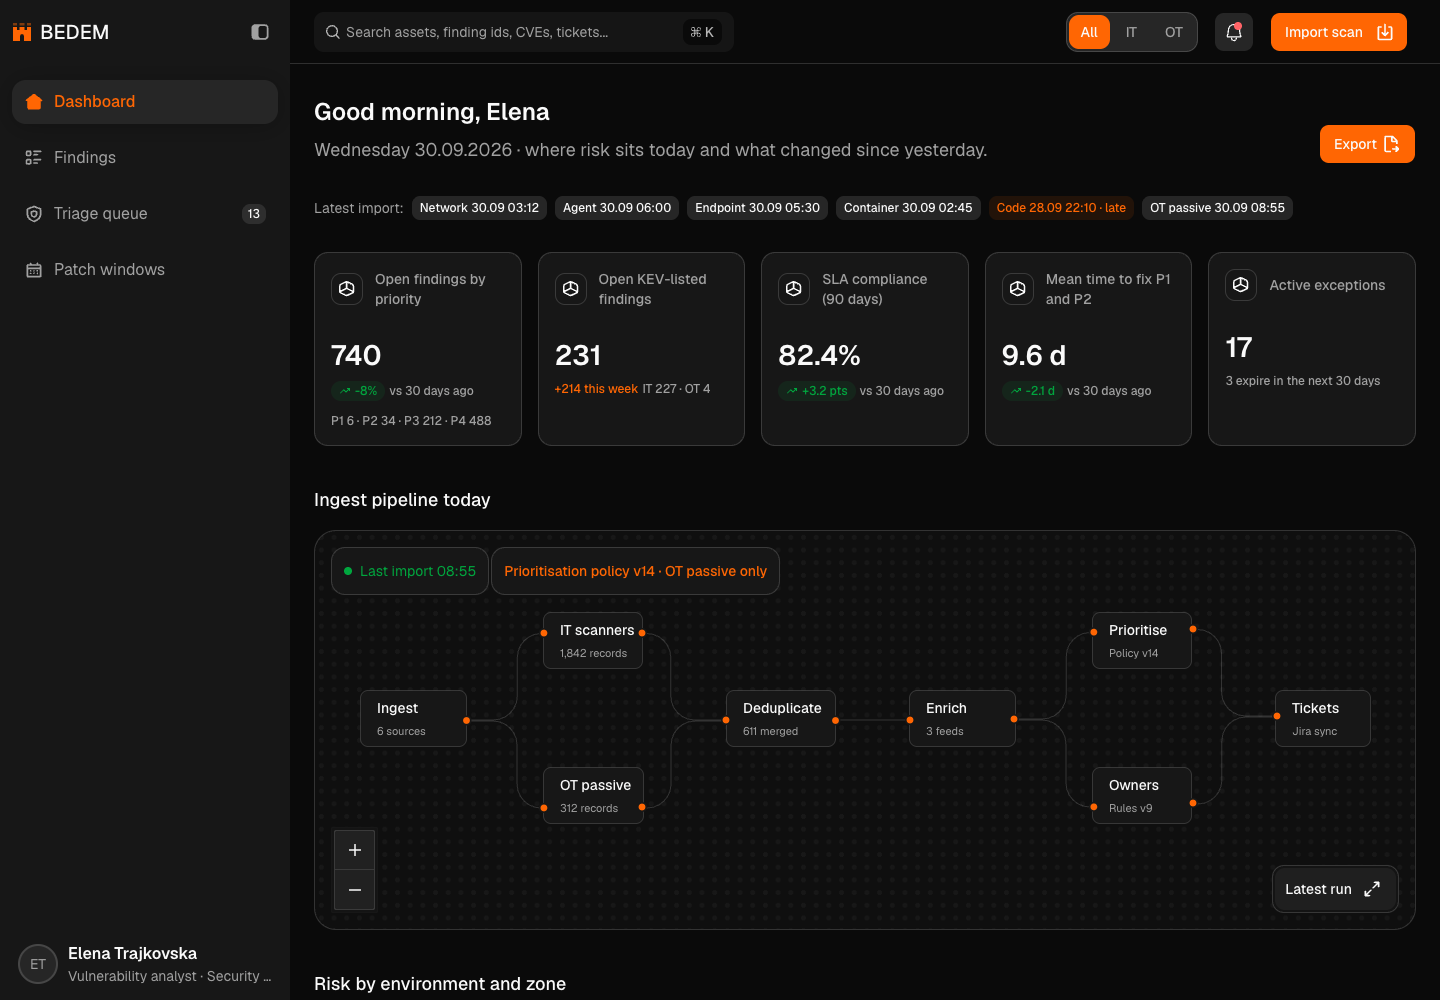1440x1000 pixels.
Task: Select the IT scanners pipeline node
Action: [x=593, y=640]
